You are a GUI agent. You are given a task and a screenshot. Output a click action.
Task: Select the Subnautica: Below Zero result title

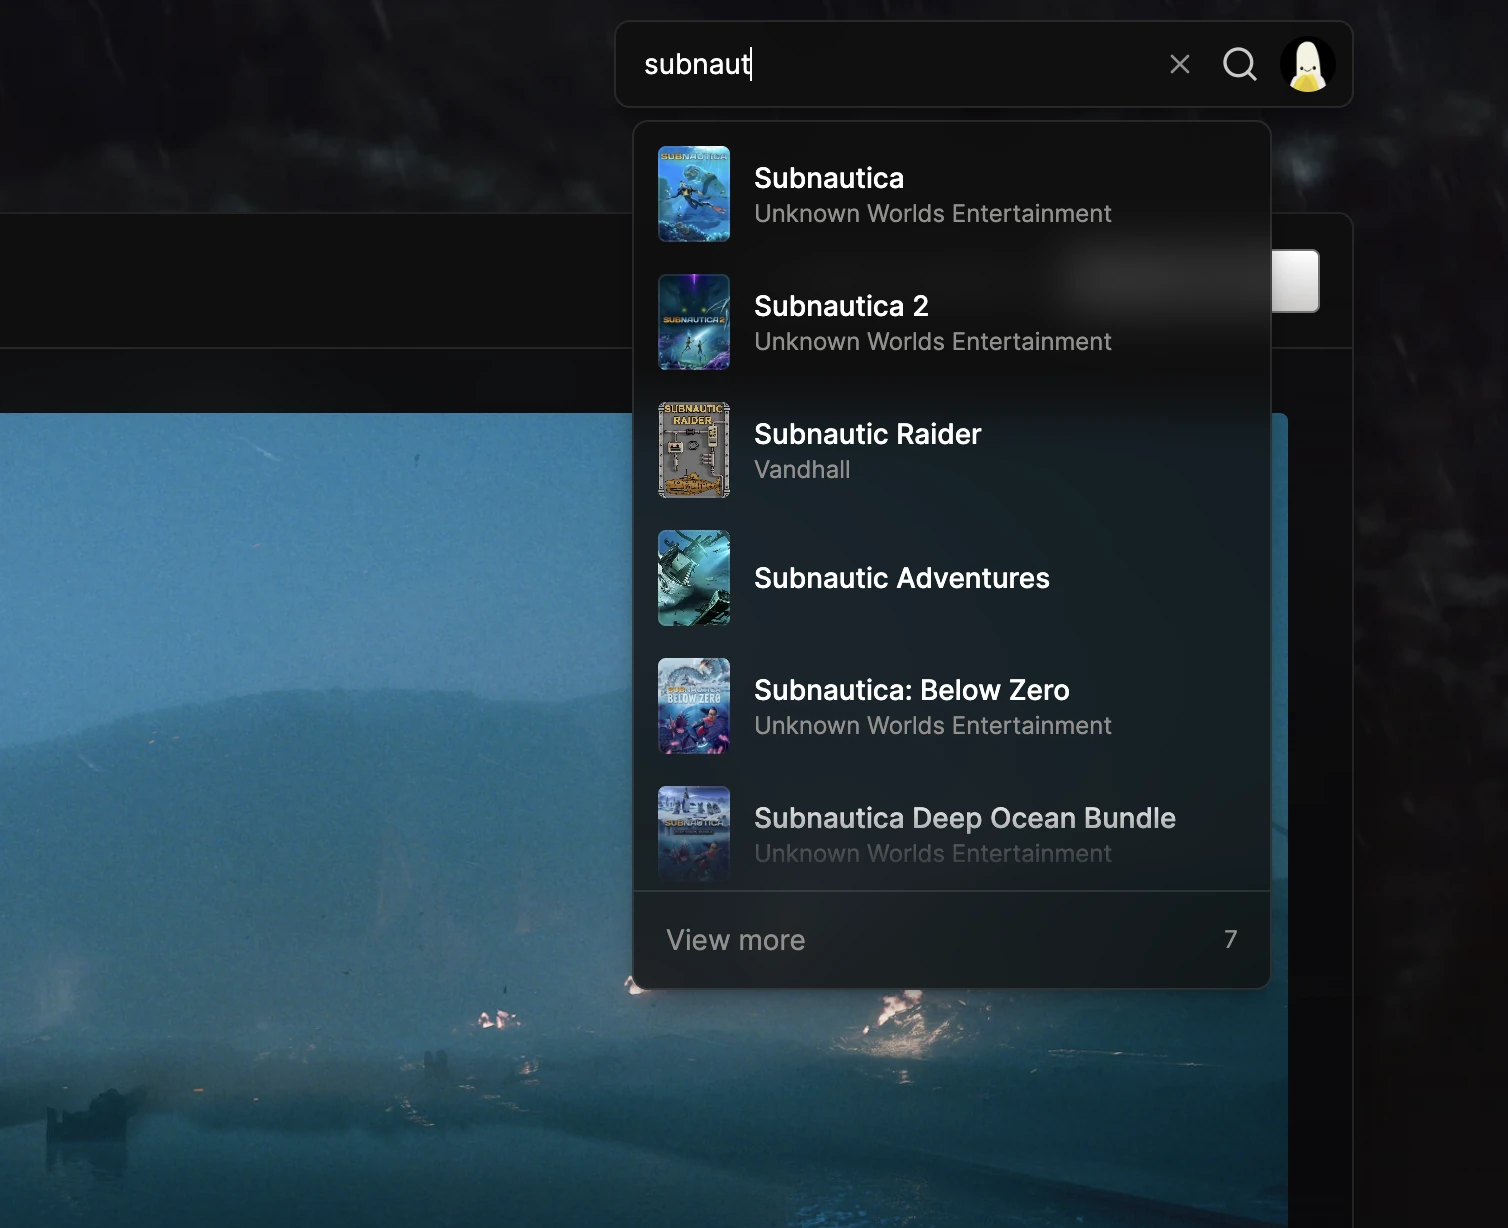pyautogui.click(x=911, y=690)
